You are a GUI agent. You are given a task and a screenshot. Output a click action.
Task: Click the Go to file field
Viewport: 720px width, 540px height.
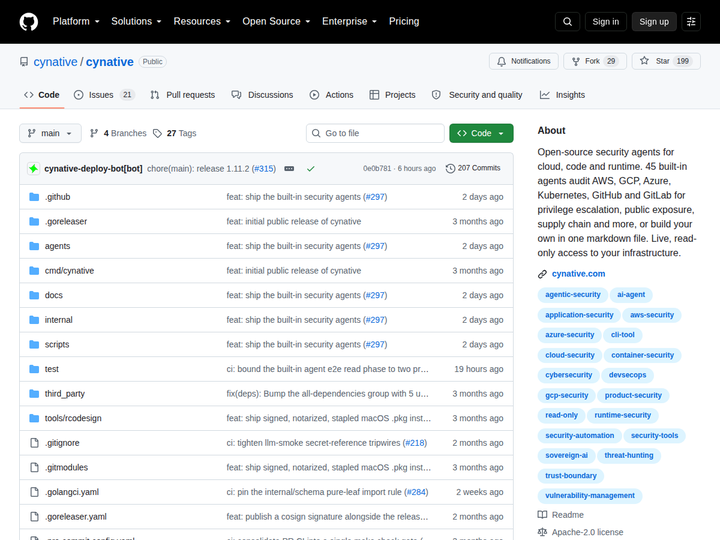(375, 133)
